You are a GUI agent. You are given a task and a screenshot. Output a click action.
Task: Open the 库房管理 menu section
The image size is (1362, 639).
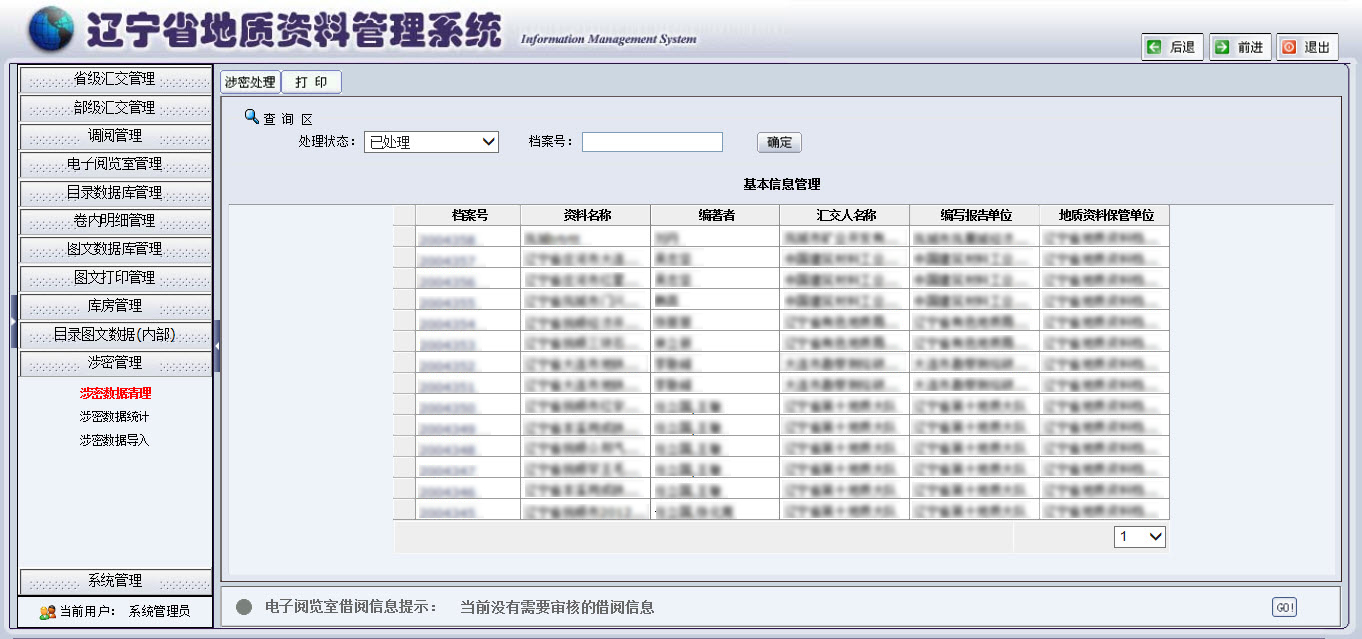(x=115, y=306)
